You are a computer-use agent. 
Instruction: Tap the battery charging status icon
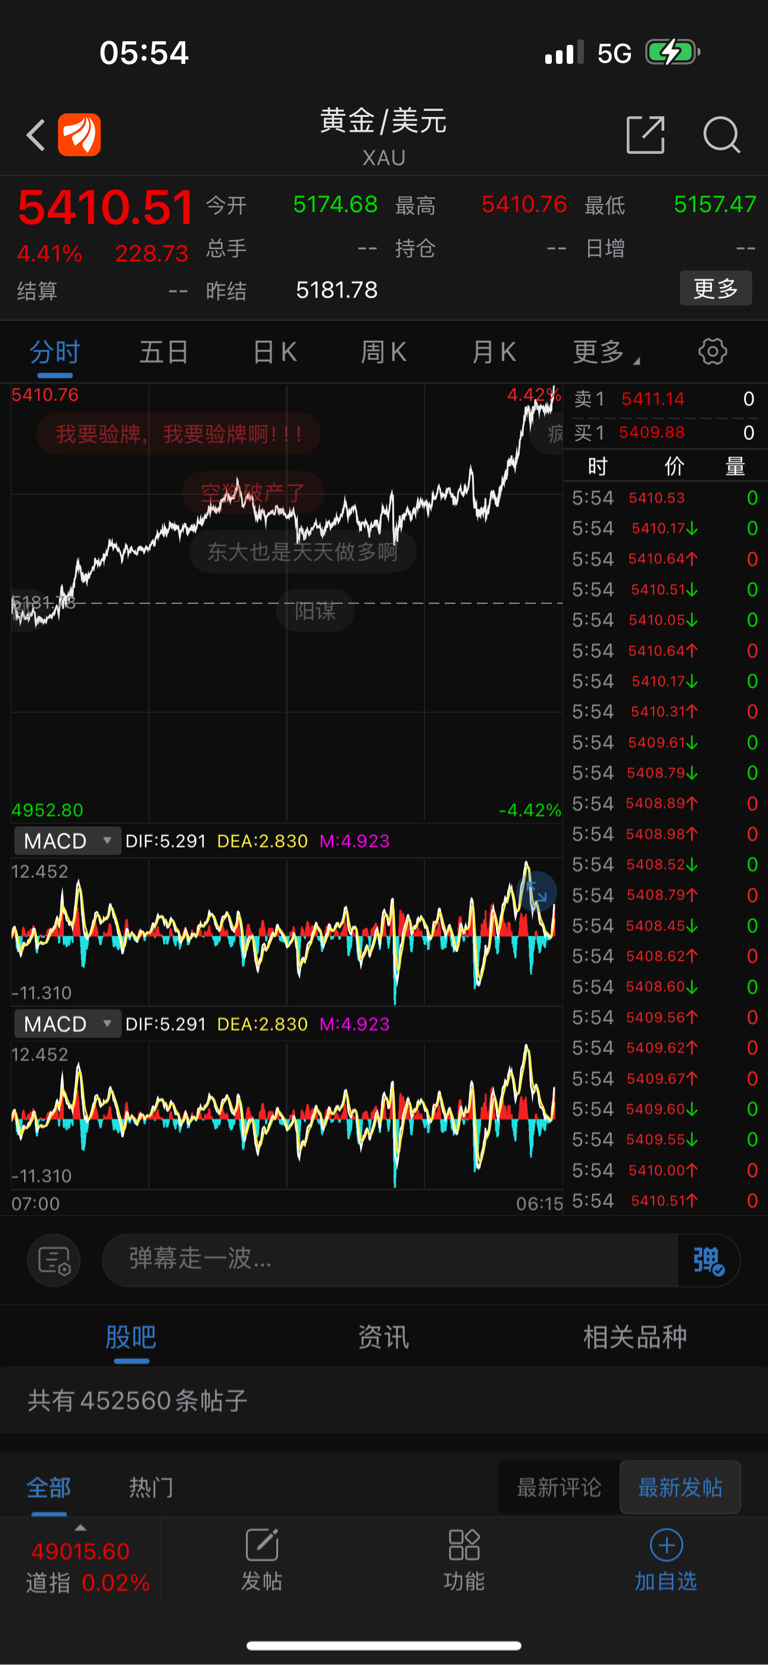pos(672,52)
